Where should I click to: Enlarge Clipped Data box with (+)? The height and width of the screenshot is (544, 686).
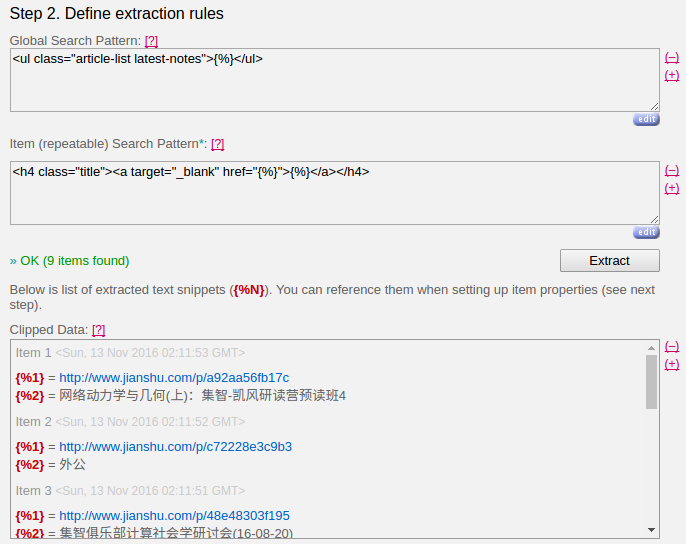(672, 364)
